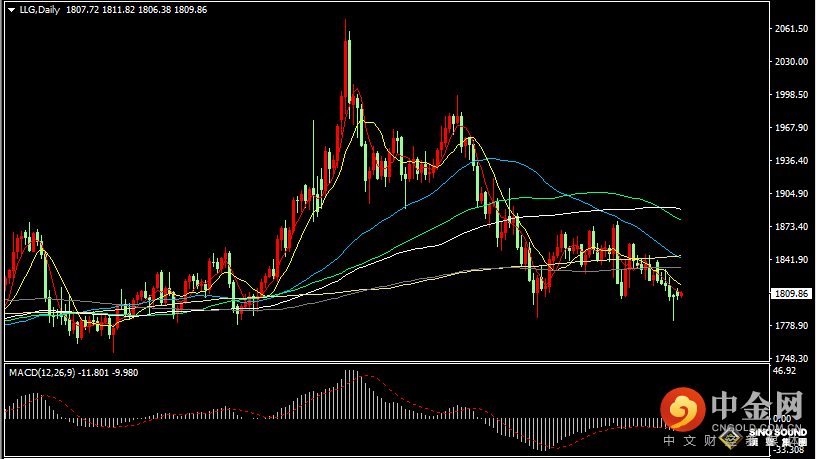The image size is (817, 459).
Task: Click the 2030.00 price axis label
Action: pos(790,62)
